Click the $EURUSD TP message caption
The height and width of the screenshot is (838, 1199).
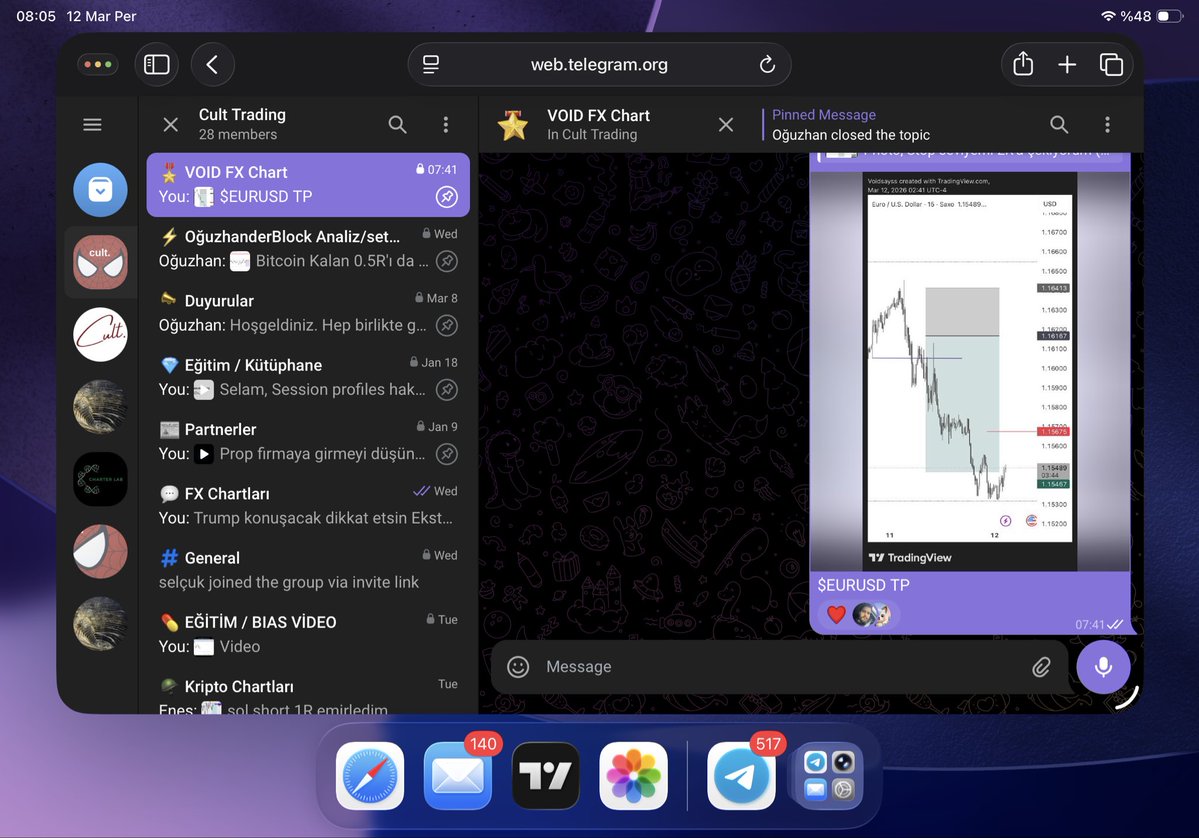(863, 585)
